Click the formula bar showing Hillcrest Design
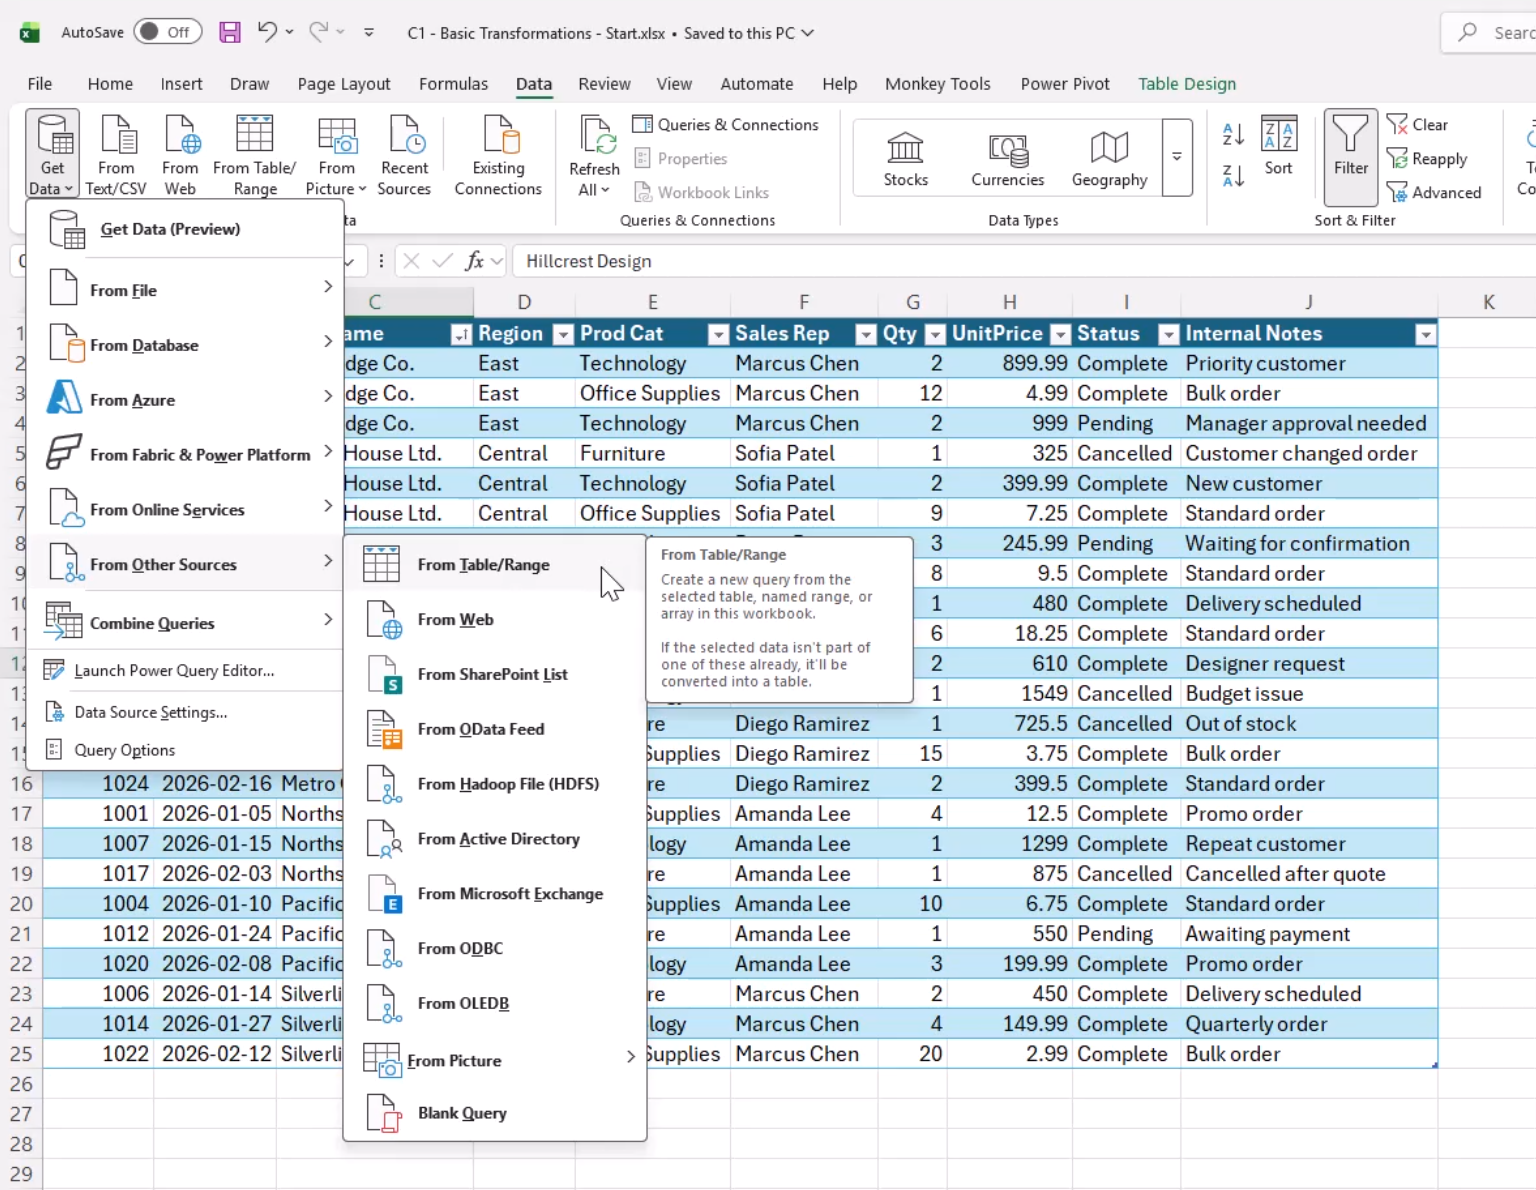This screenshot has height=1190, width=1536. 1020,261
